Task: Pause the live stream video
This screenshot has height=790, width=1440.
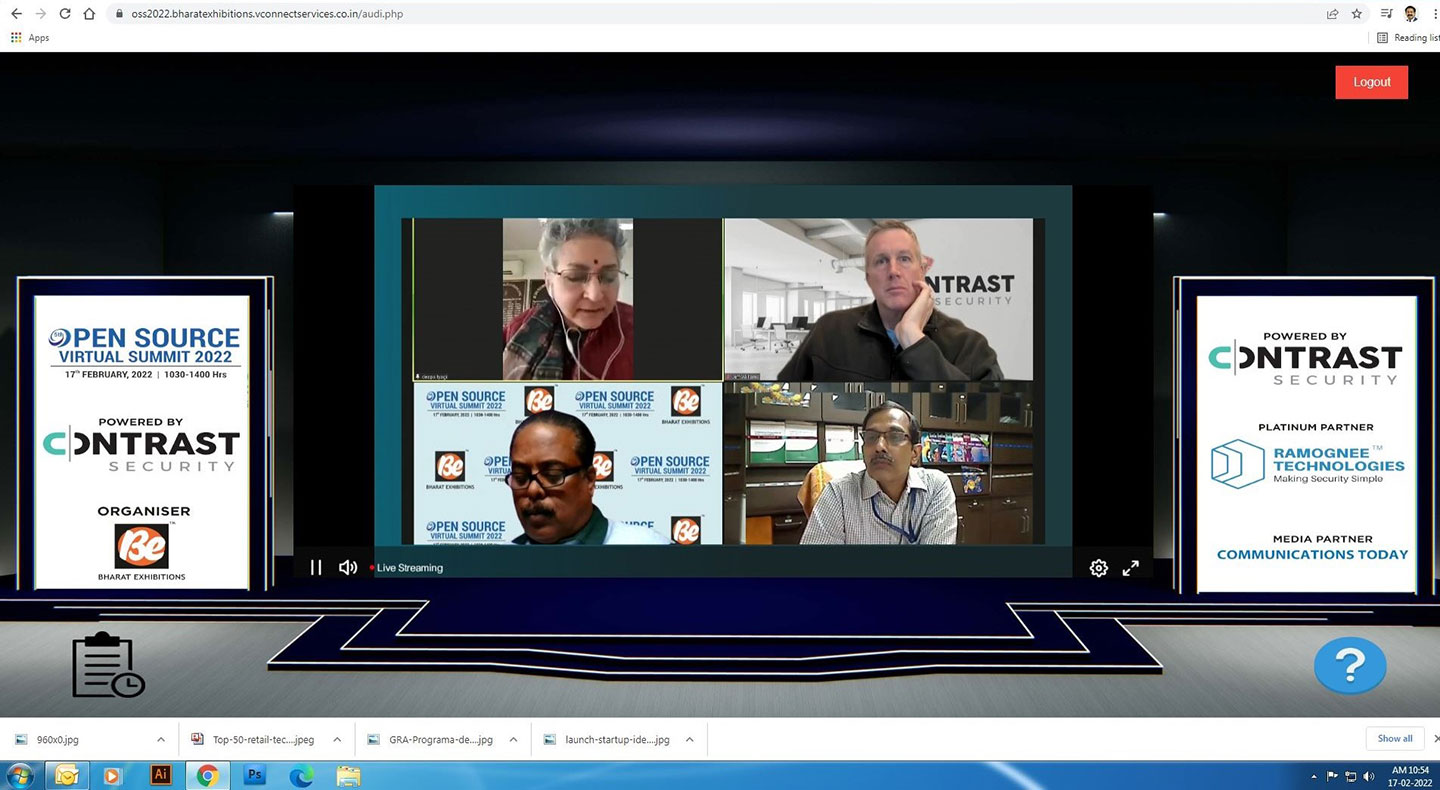Action: point(316,567)
